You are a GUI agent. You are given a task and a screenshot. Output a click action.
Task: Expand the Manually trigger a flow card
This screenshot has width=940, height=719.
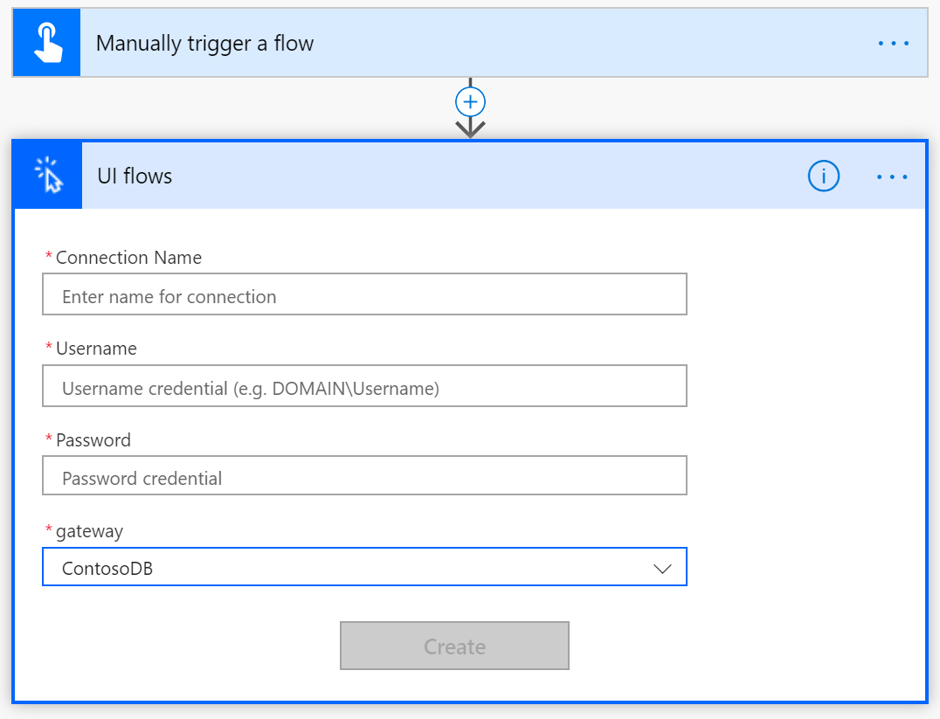[470, 43]
